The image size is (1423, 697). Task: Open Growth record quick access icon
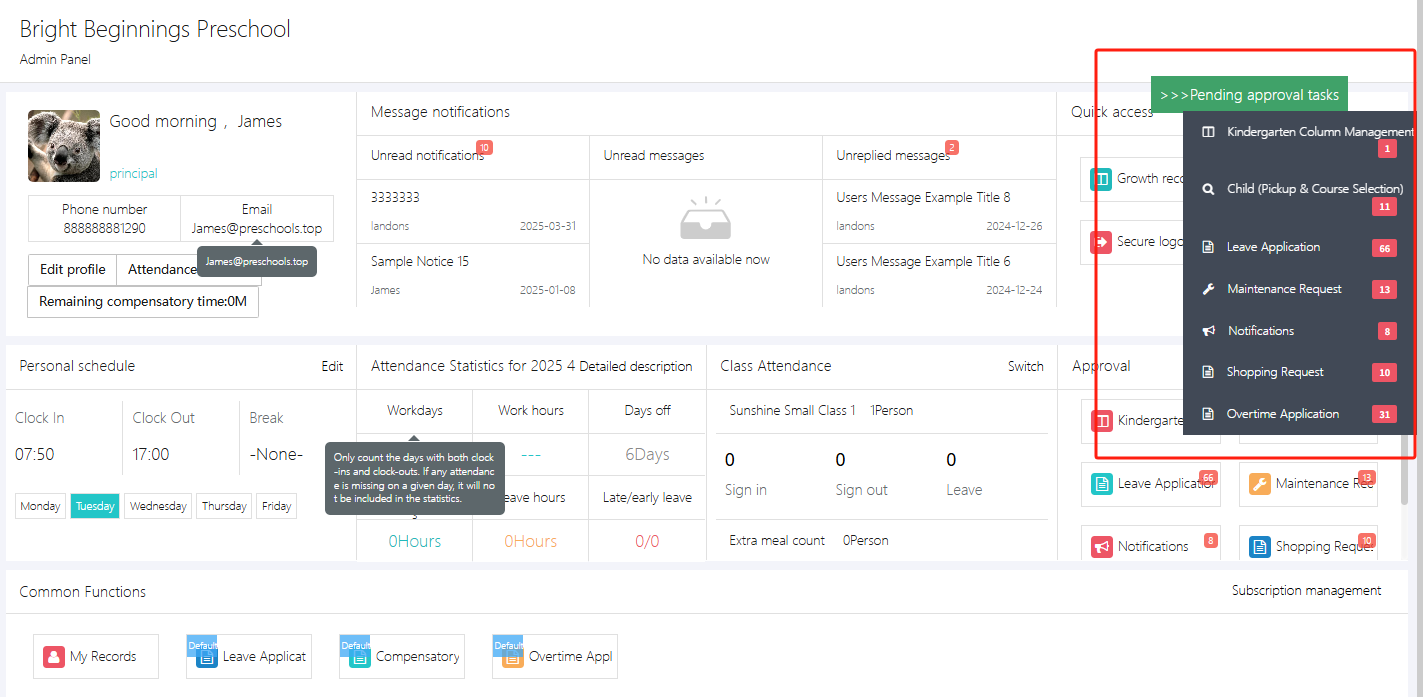pos(1100,179)
